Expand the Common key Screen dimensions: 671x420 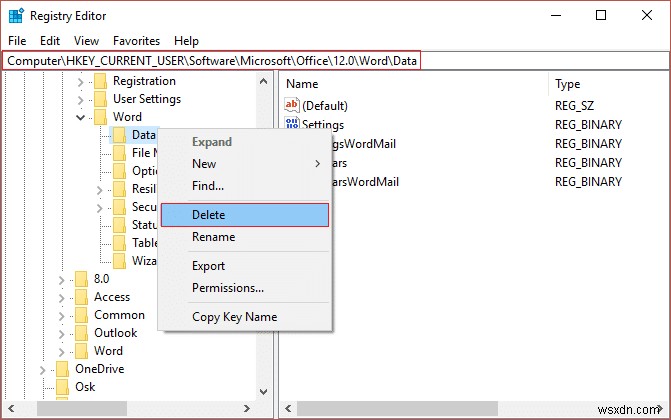tap(61, 316)
